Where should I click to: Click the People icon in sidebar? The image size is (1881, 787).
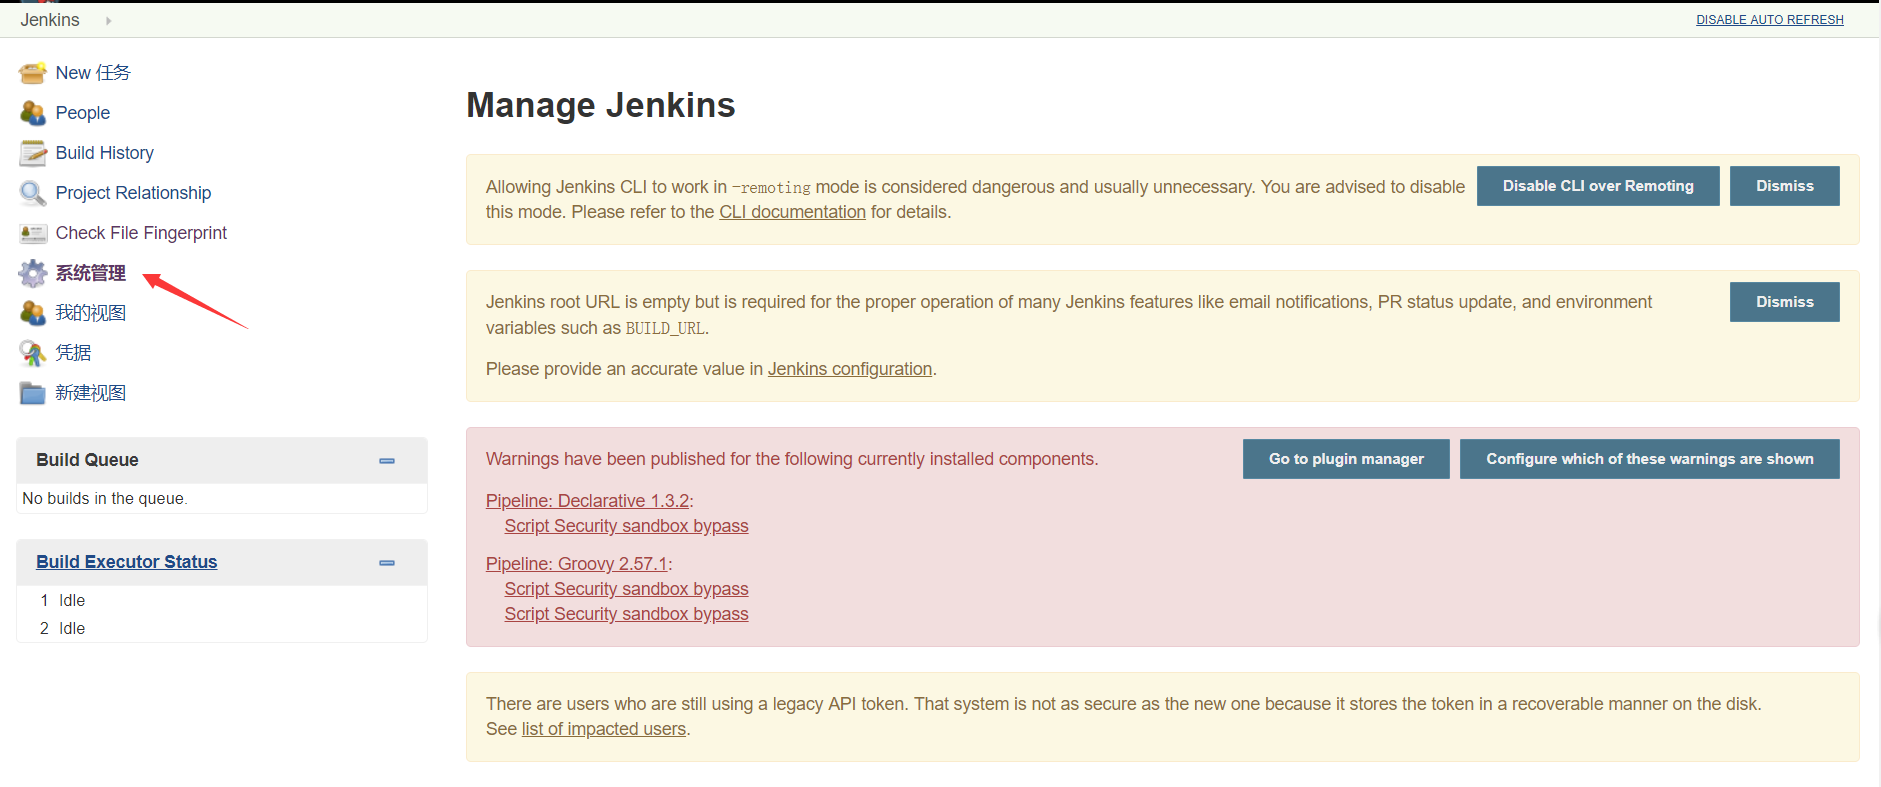[x=33, y=113]
